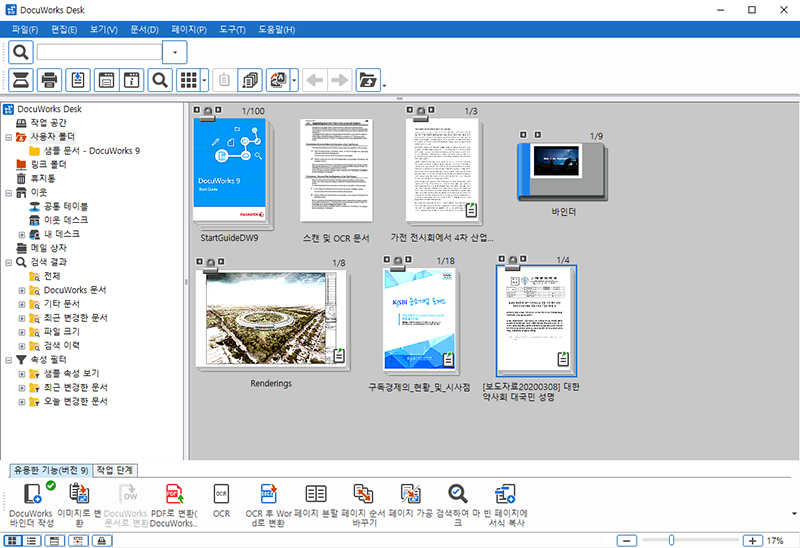The height and width of the screenshot is (548, 800).
Task: Select 작업 공간 in the folder tree
Action: point(48,123)
